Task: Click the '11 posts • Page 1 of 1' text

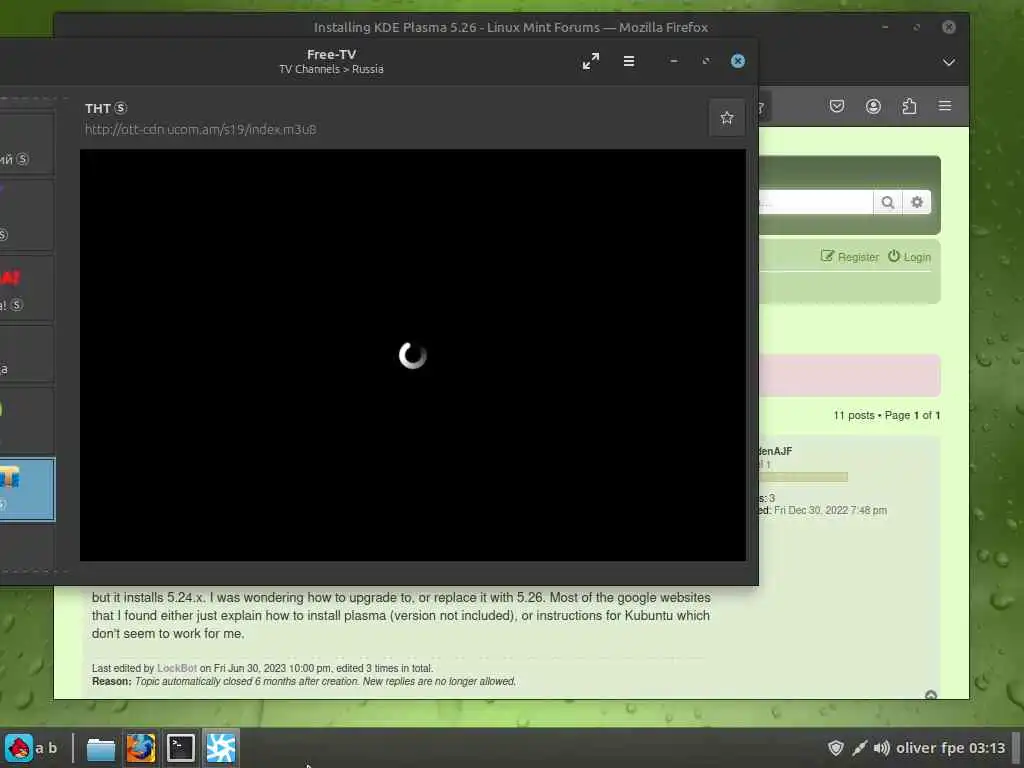Action: [x=887, y=415]
